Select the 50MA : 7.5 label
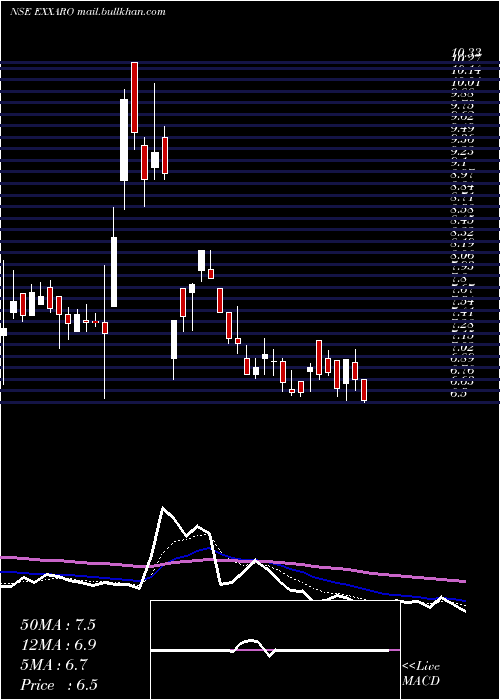The width and height of the screenshot is (500, 700). click(x=58, y=625)
